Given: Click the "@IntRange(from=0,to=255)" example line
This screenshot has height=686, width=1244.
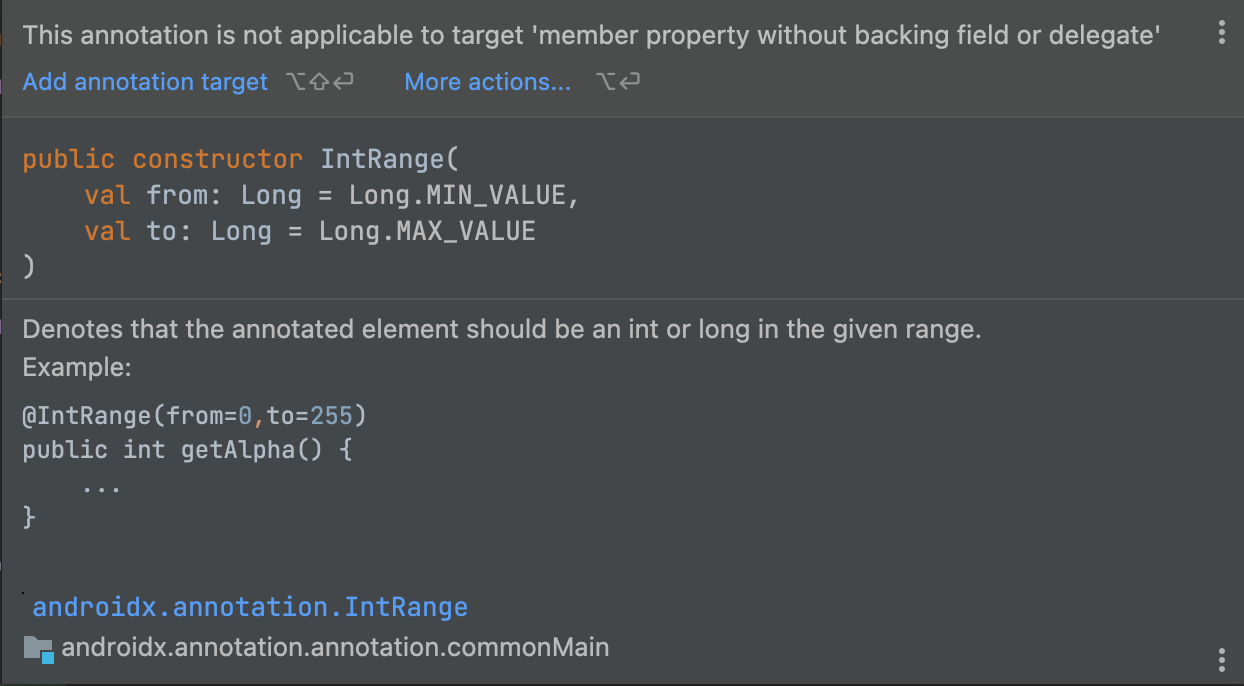Looking at the screenshot, I should point(188,414).
